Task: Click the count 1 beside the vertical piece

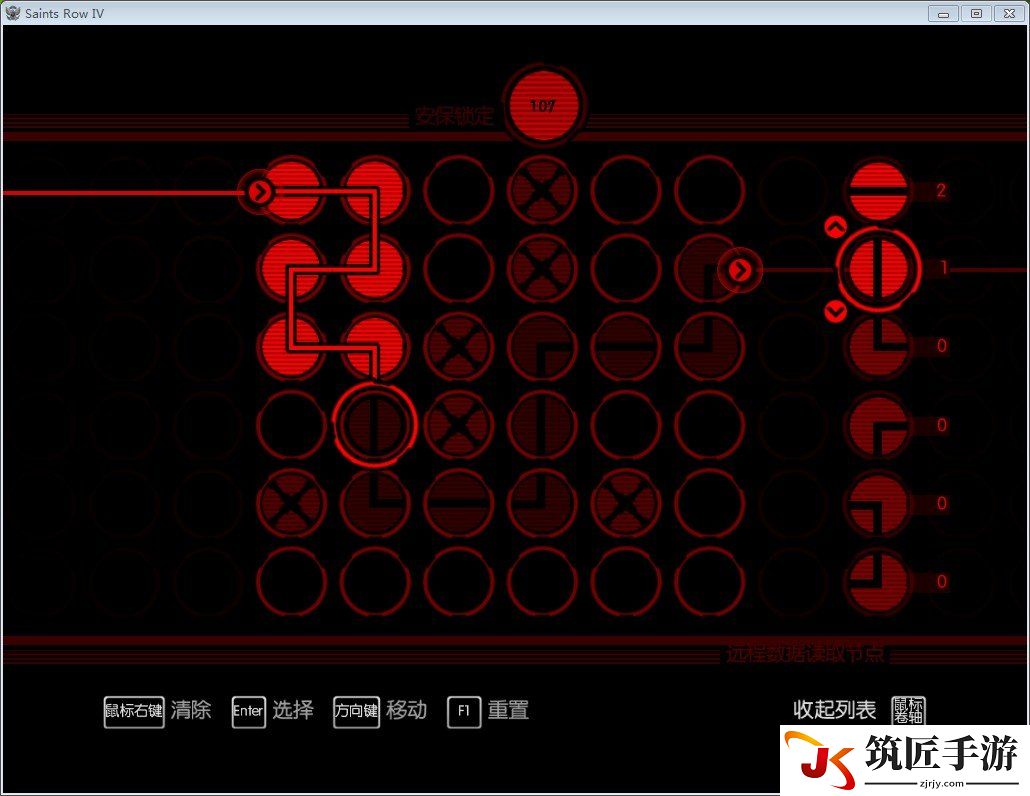Action: click(943, 268)
